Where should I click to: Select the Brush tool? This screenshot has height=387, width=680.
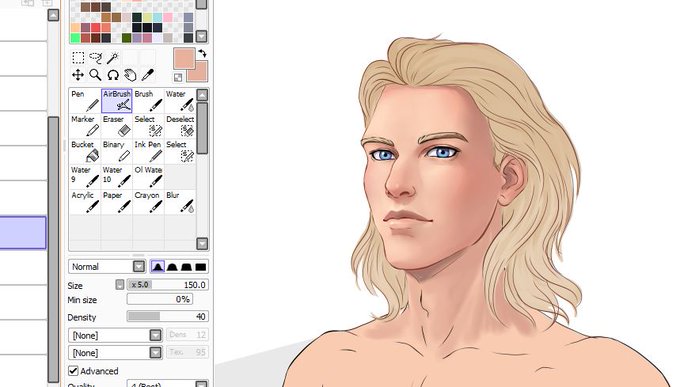[148, 101]
